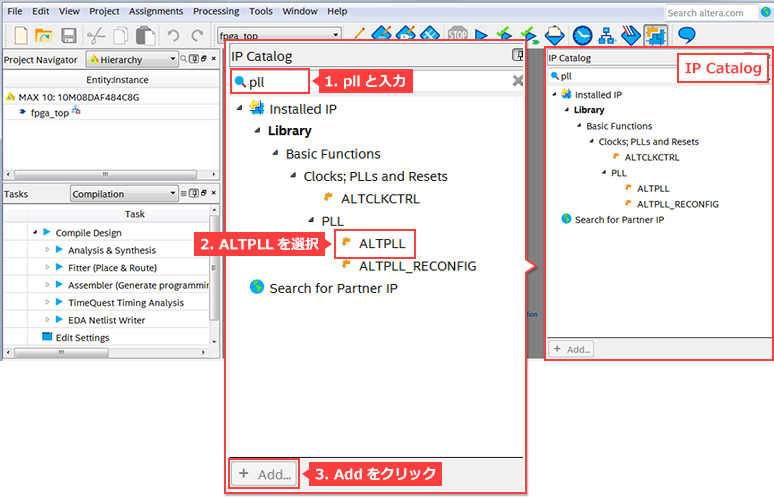Viewport: 774px width, 498px height.
Task: Click the Search altera.com input field
Action: (718, 13)
